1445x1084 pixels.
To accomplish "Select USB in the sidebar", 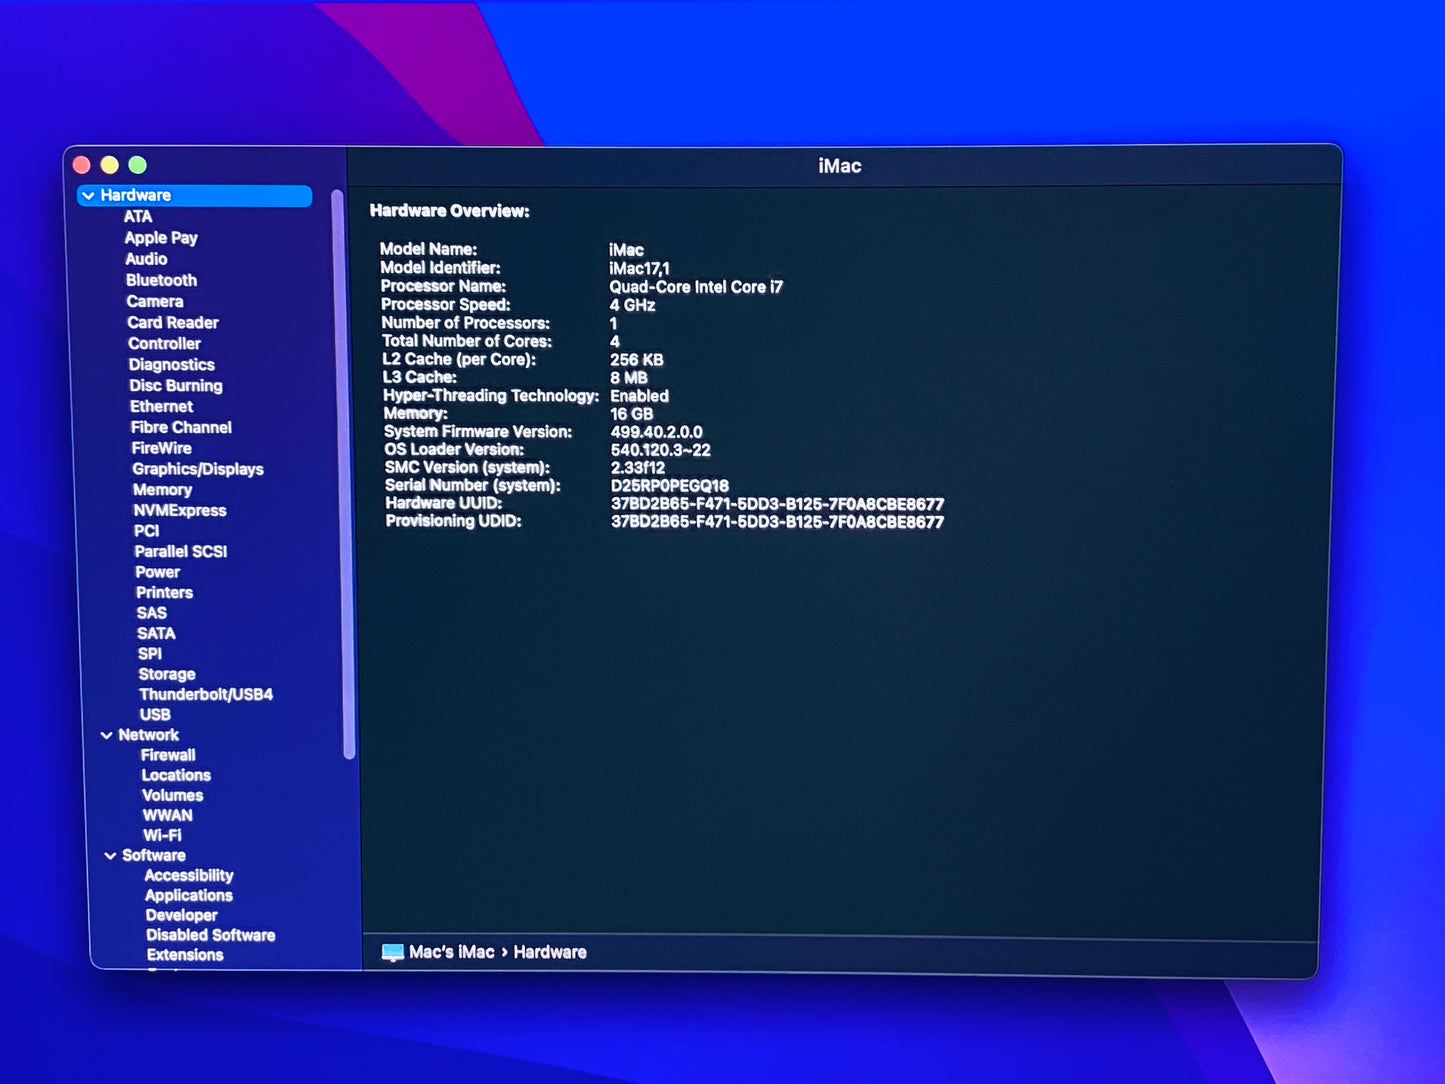I will pyautogui.click(x=155, y=714).
